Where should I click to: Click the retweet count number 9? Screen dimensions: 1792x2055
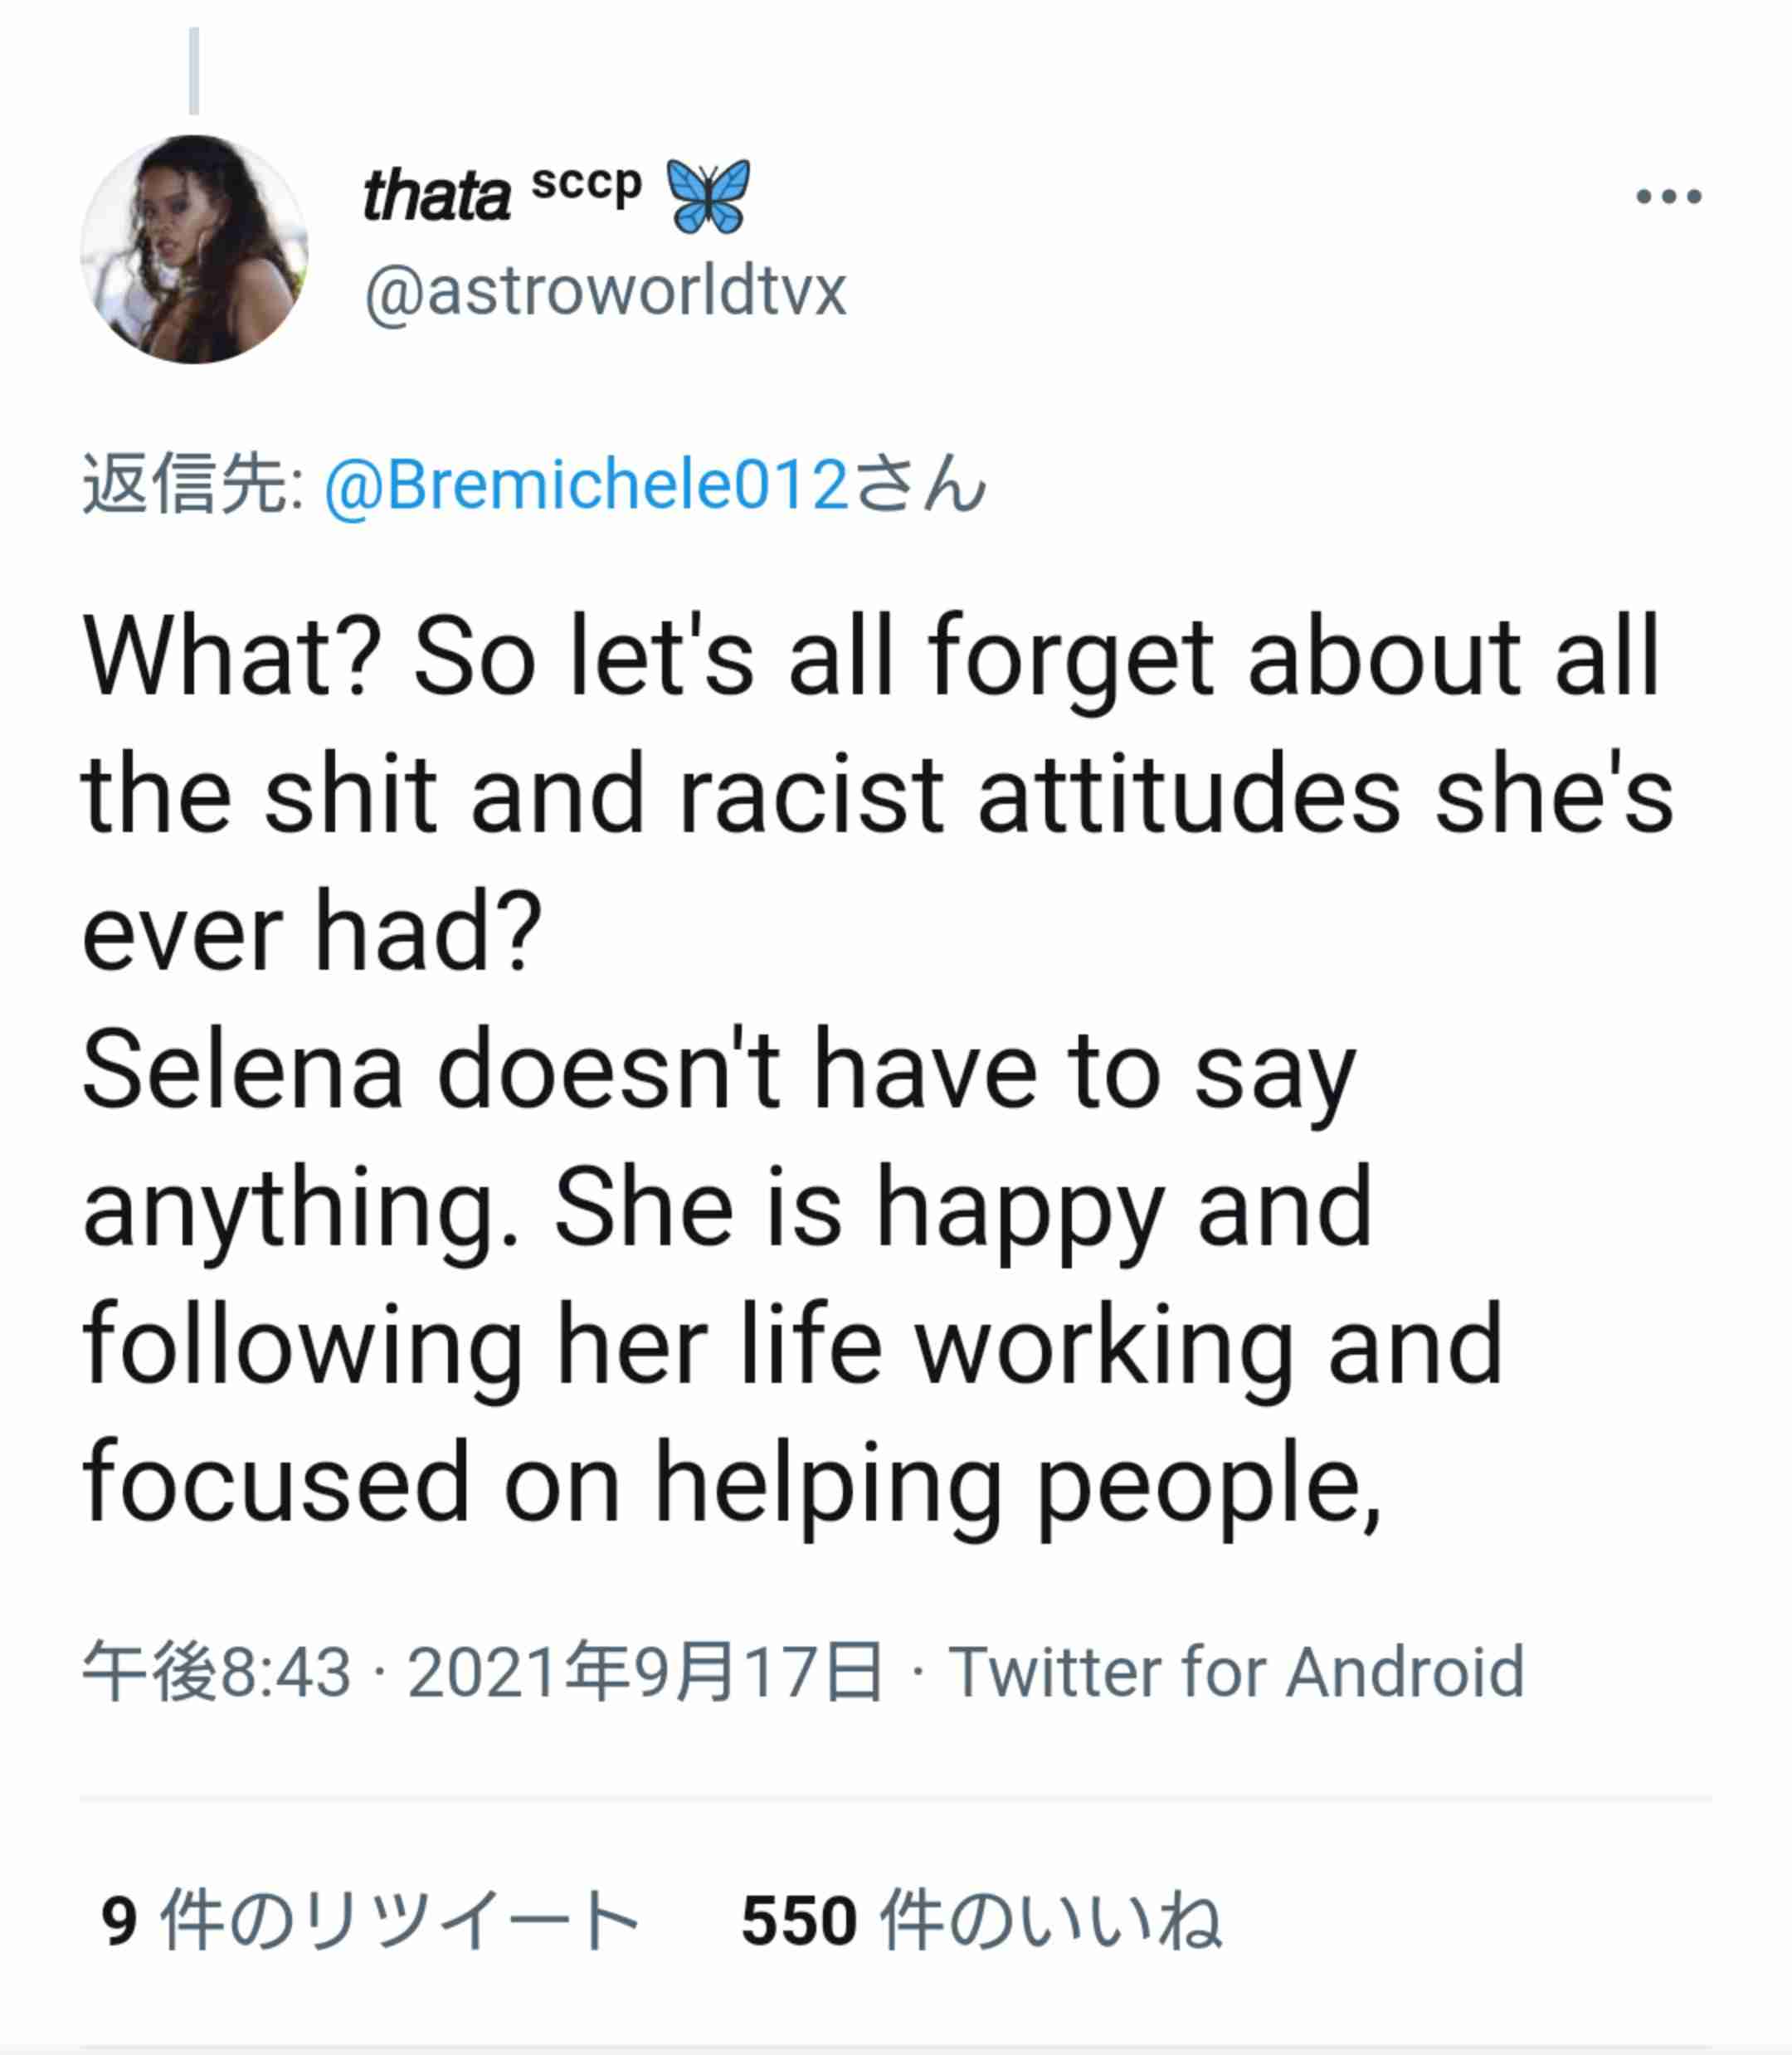tap(119, 1921)
